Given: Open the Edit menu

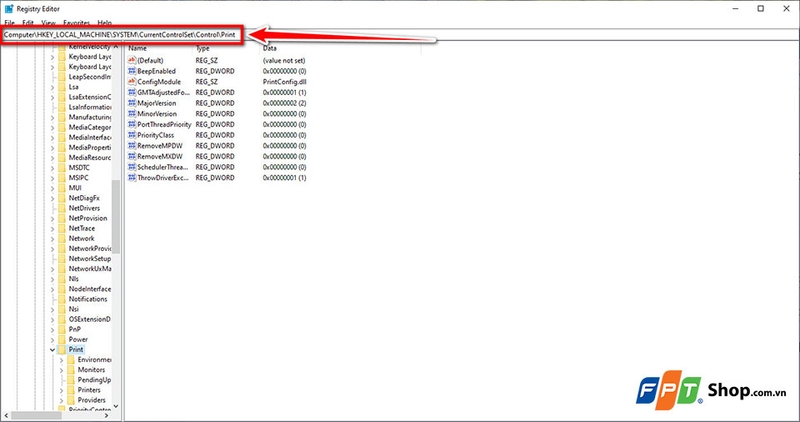Looking at the screenshot, I should point(28,23).
